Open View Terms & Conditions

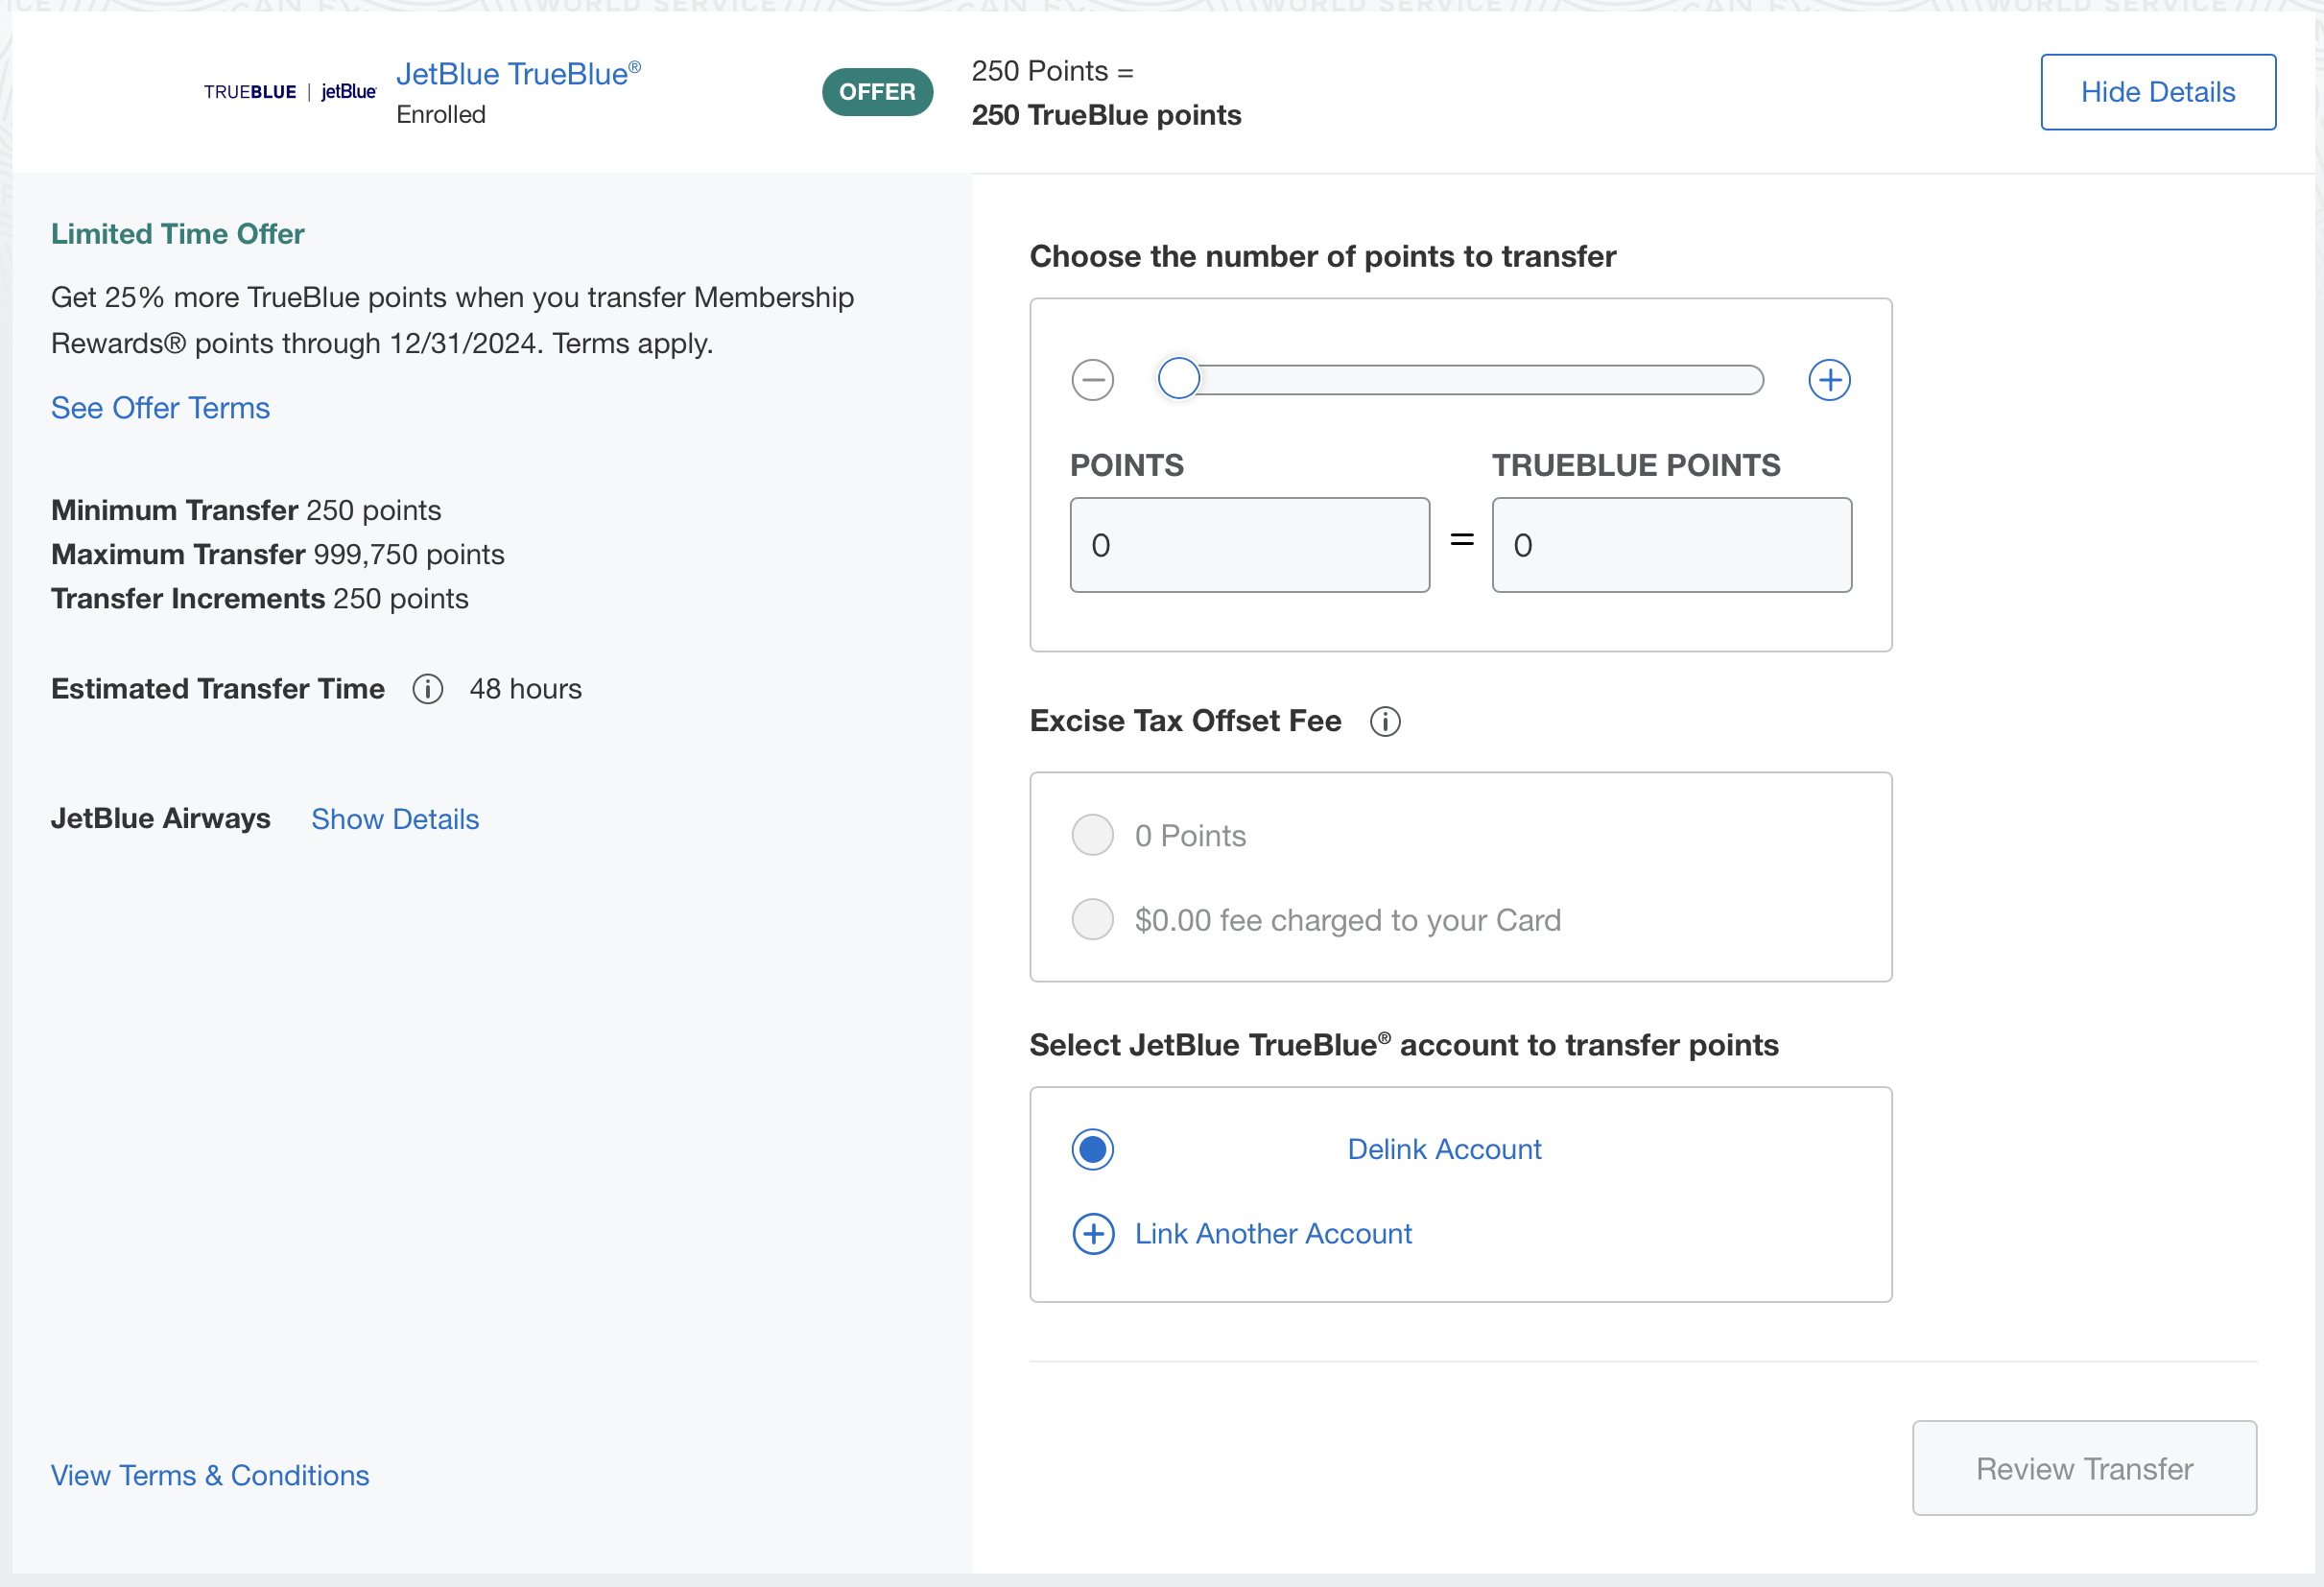(210, 1475)
